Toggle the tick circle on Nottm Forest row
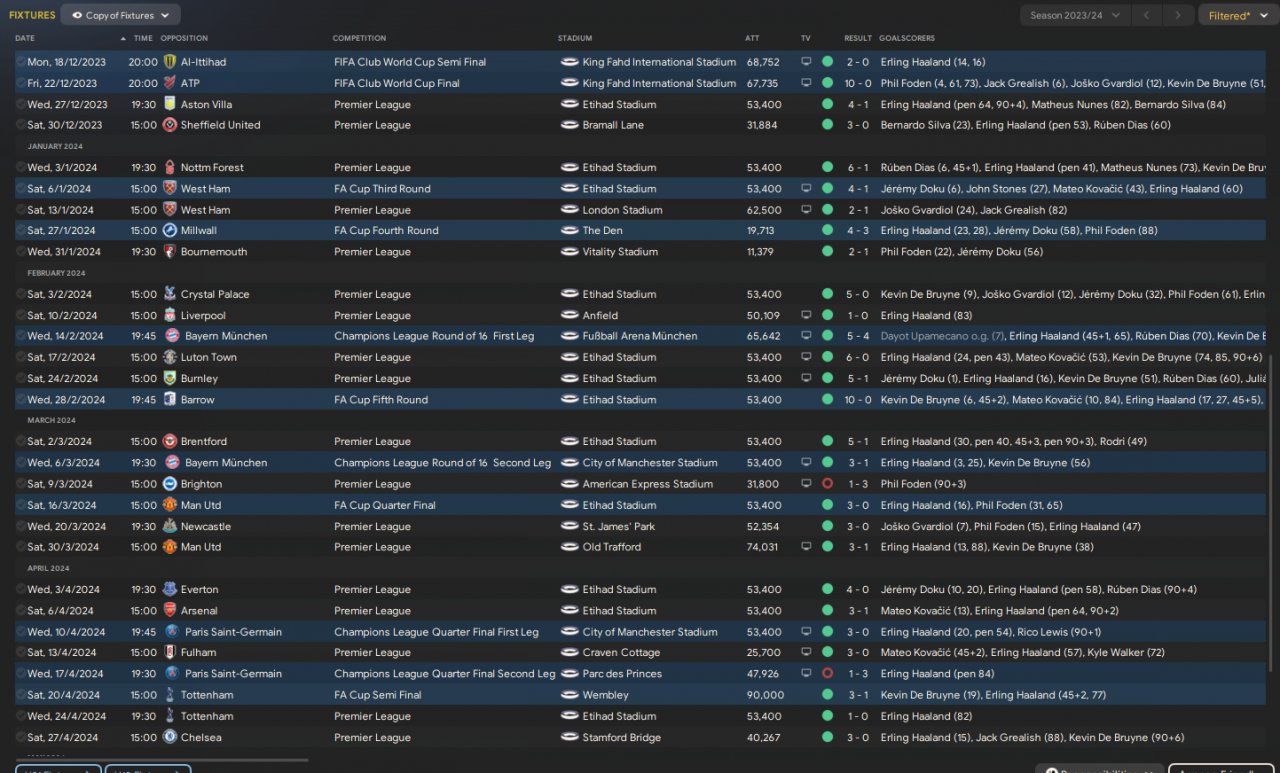Viewport: 1280px width, 773px height. pos(20,167)
